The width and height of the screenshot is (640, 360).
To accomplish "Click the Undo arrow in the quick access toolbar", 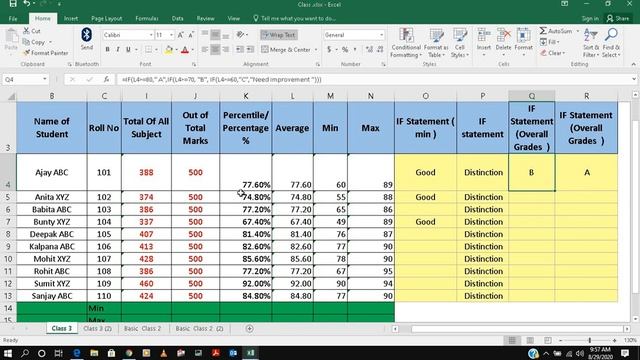I will coord(27,4).
